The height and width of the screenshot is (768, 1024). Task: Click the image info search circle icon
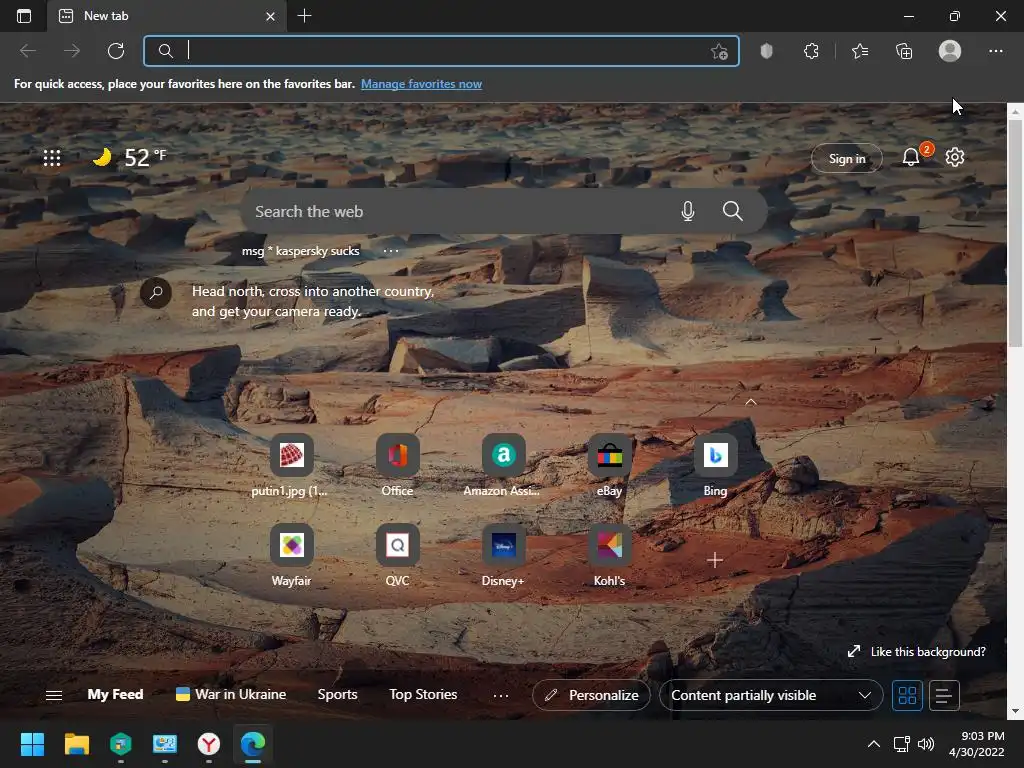click(156, 293)
